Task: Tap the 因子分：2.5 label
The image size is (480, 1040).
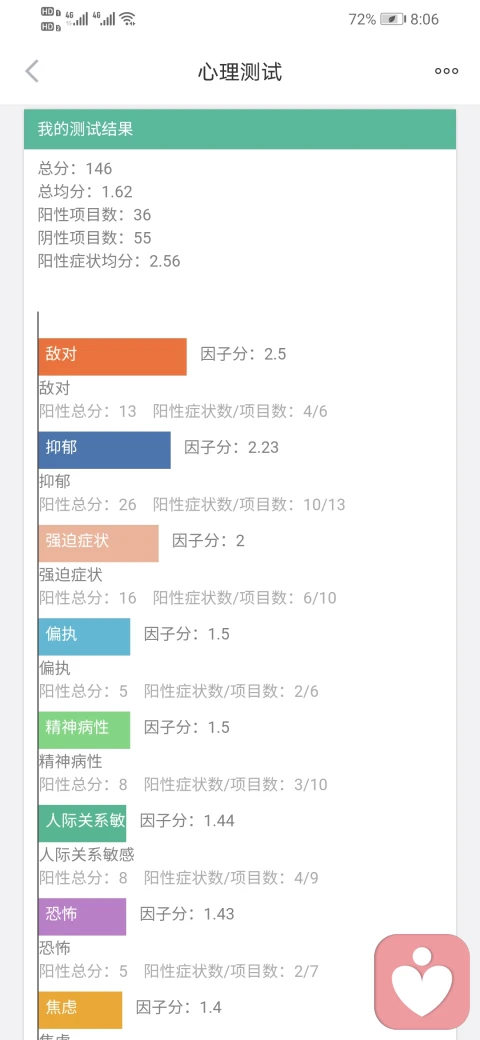Action: [243, 354]
